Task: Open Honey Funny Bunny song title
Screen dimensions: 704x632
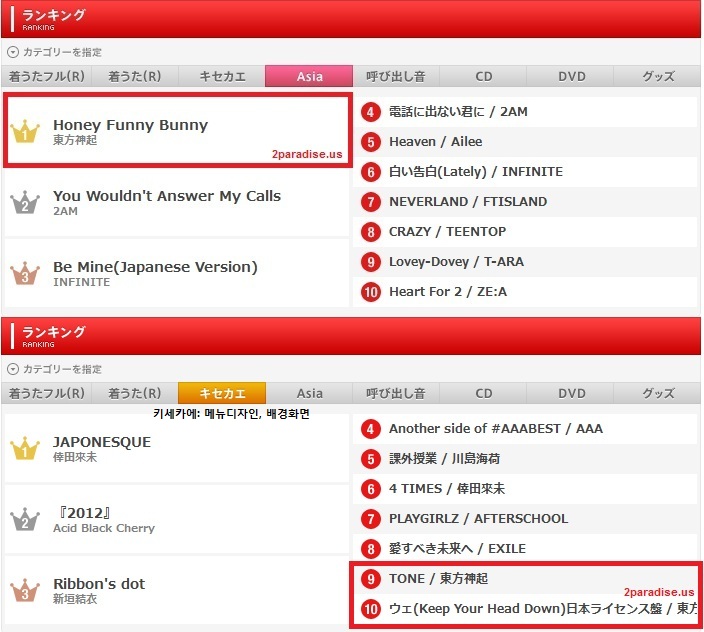Action: point(131,125)
